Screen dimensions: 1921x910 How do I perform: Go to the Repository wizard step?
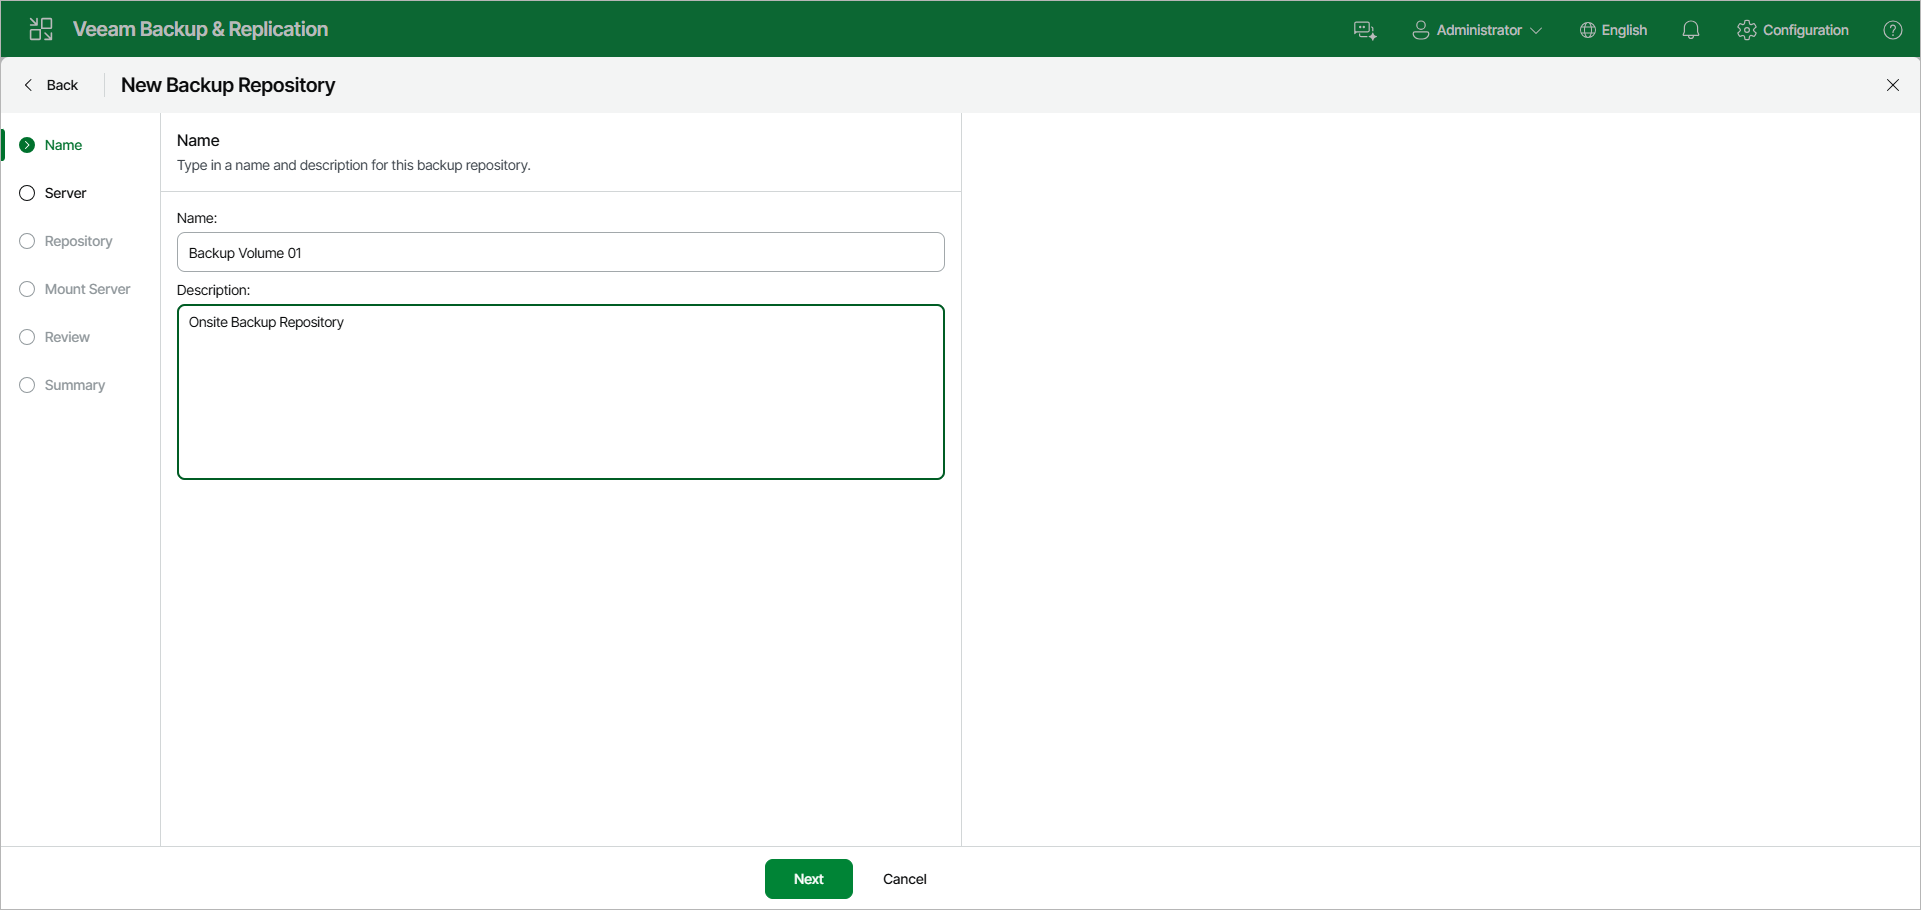click(78, 241)
